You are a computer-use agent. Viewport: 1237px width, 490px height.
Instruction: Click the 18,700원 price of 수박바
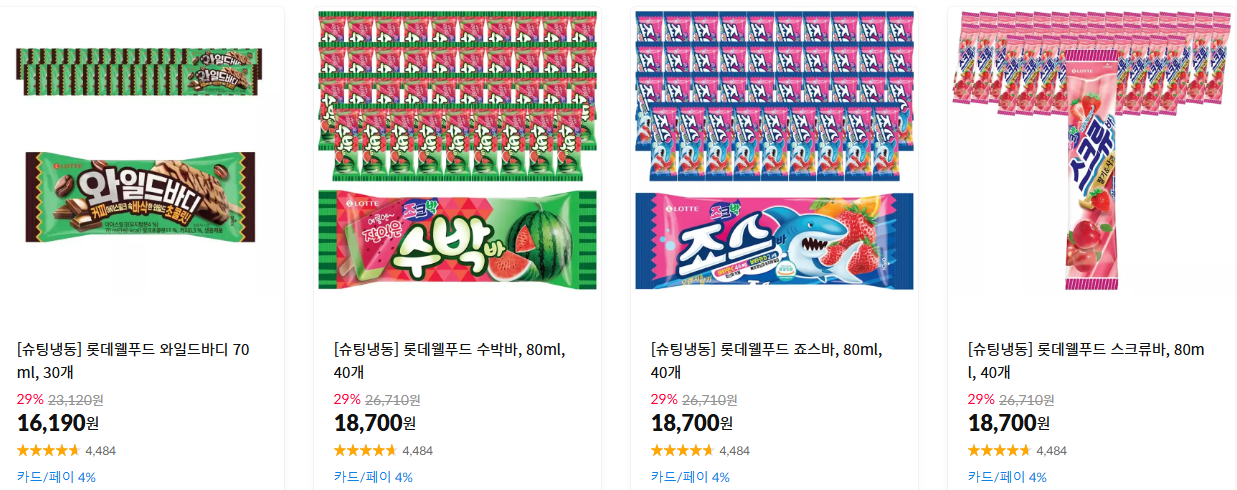tap(375, 423)
